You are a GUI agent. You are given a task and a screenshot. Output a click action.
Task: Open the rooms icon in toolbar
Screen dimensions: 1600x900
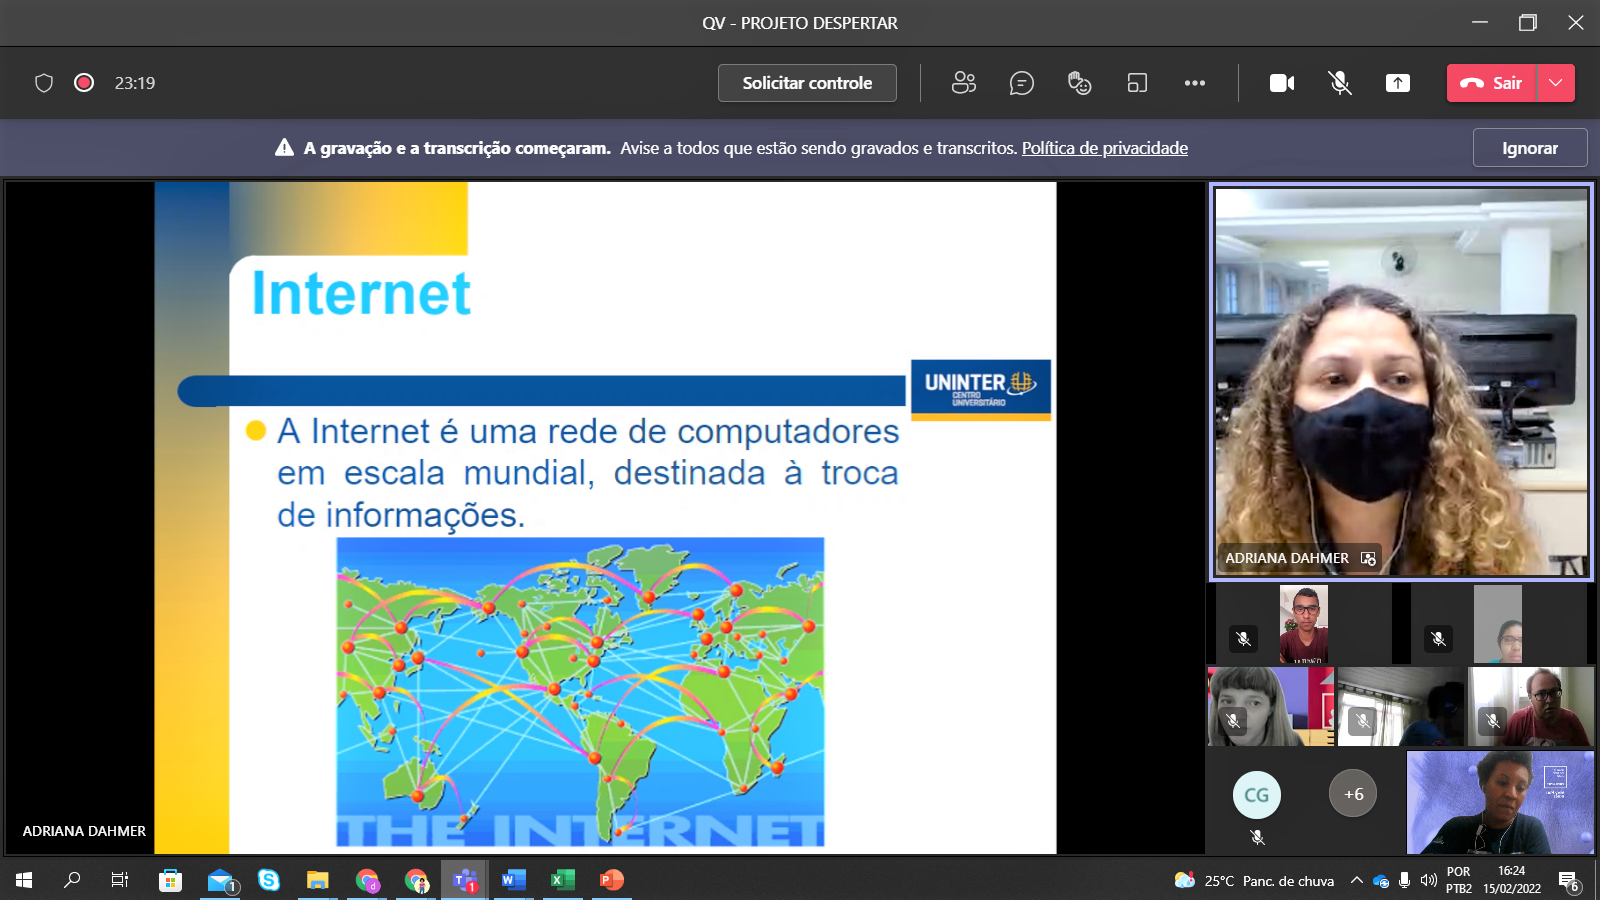[1137, 83]
